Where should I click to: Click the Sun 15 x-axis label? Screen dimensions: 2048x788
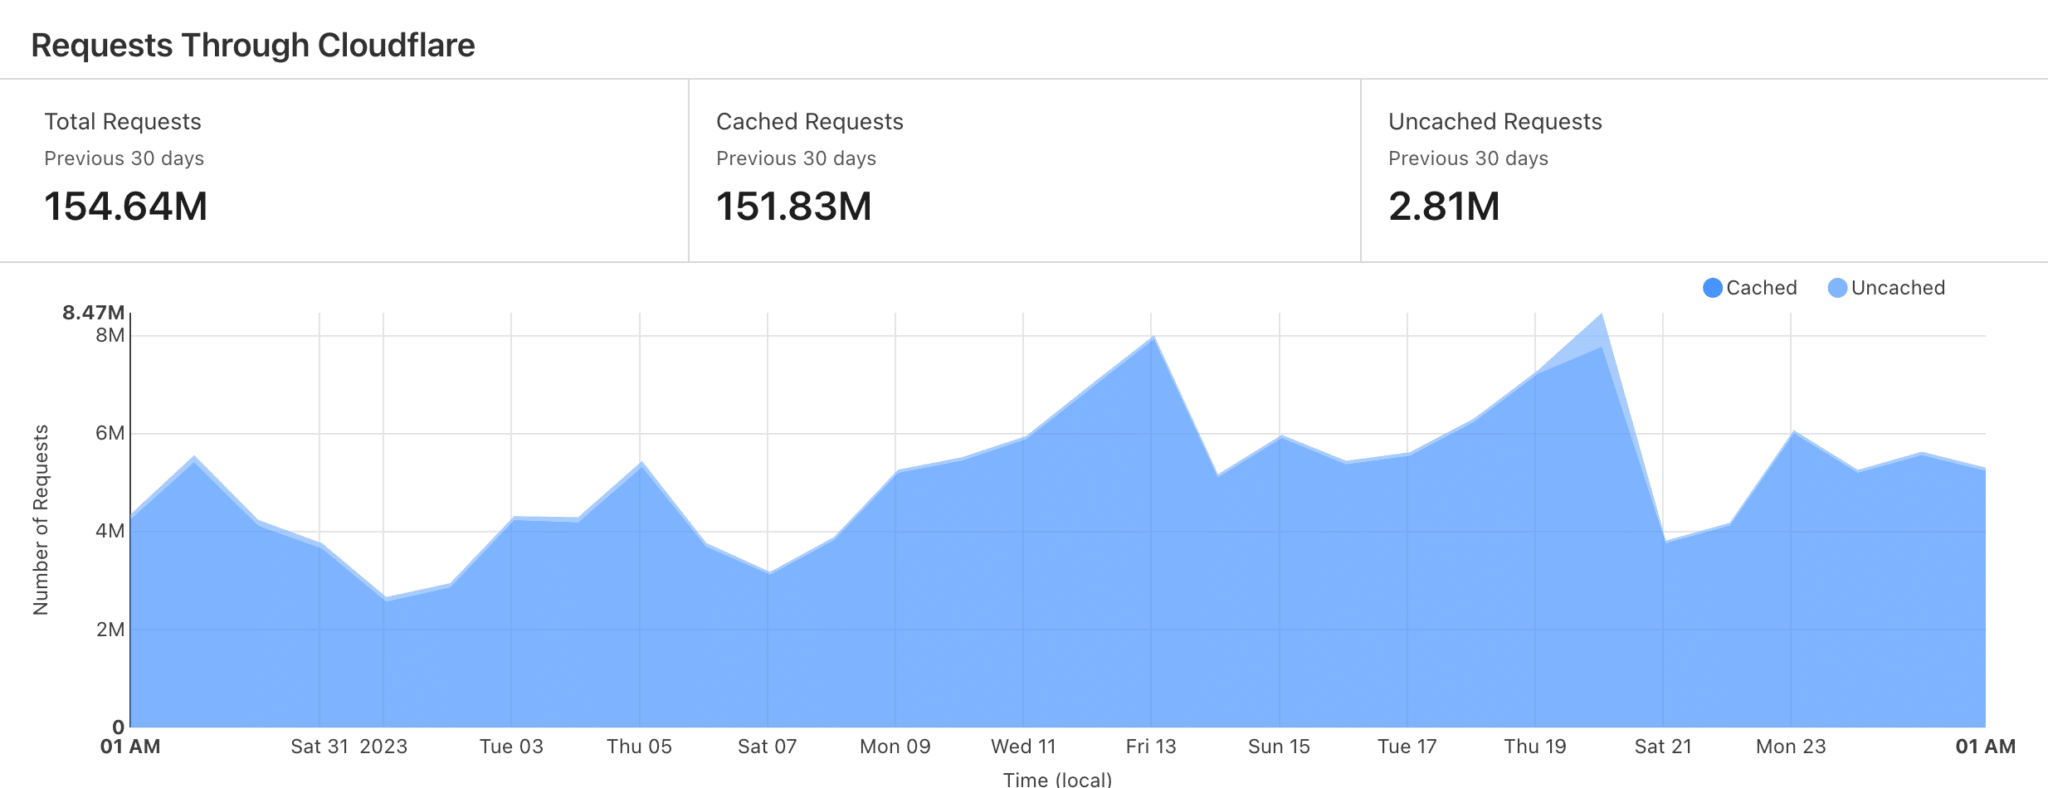(1279, 747)
